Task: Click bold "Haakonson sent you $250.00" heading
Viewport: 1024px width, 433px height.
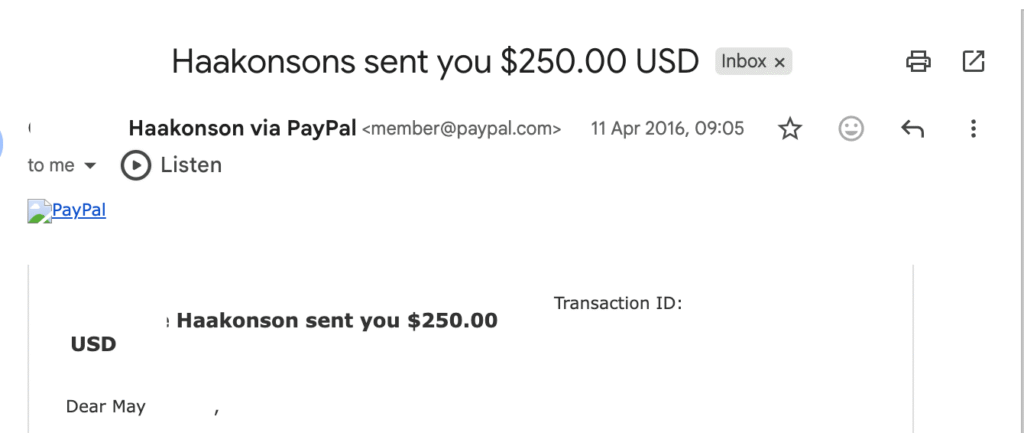Action: click(336, 321)
